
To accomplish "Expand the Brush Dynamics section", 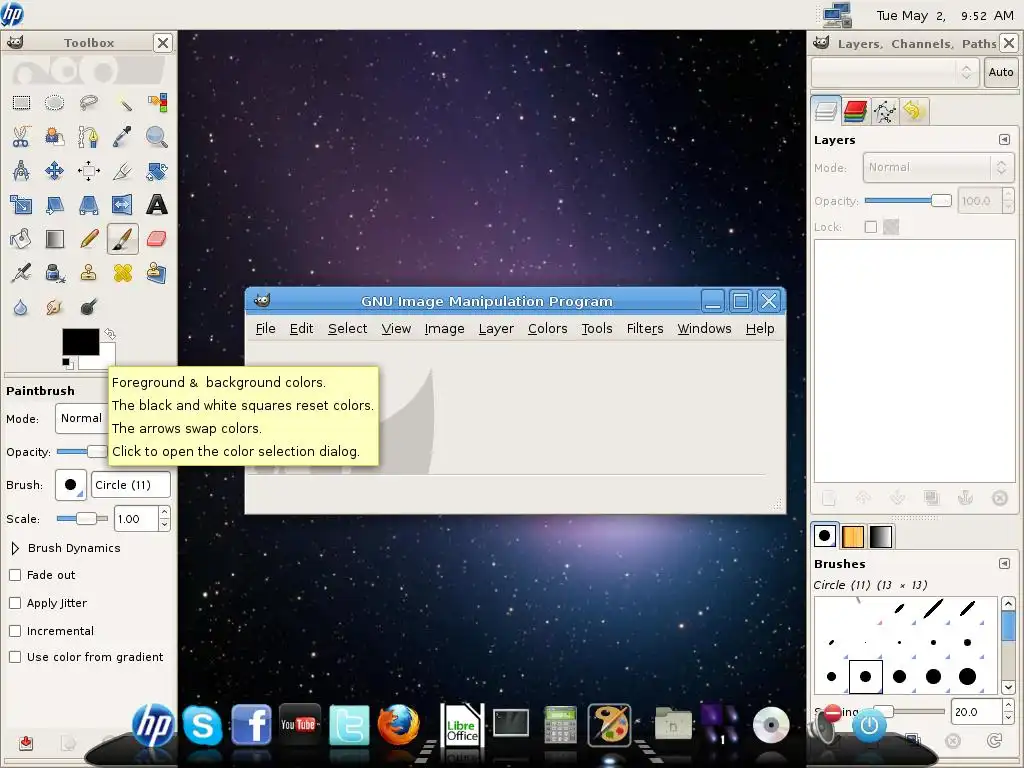I will tap(15, 548).
